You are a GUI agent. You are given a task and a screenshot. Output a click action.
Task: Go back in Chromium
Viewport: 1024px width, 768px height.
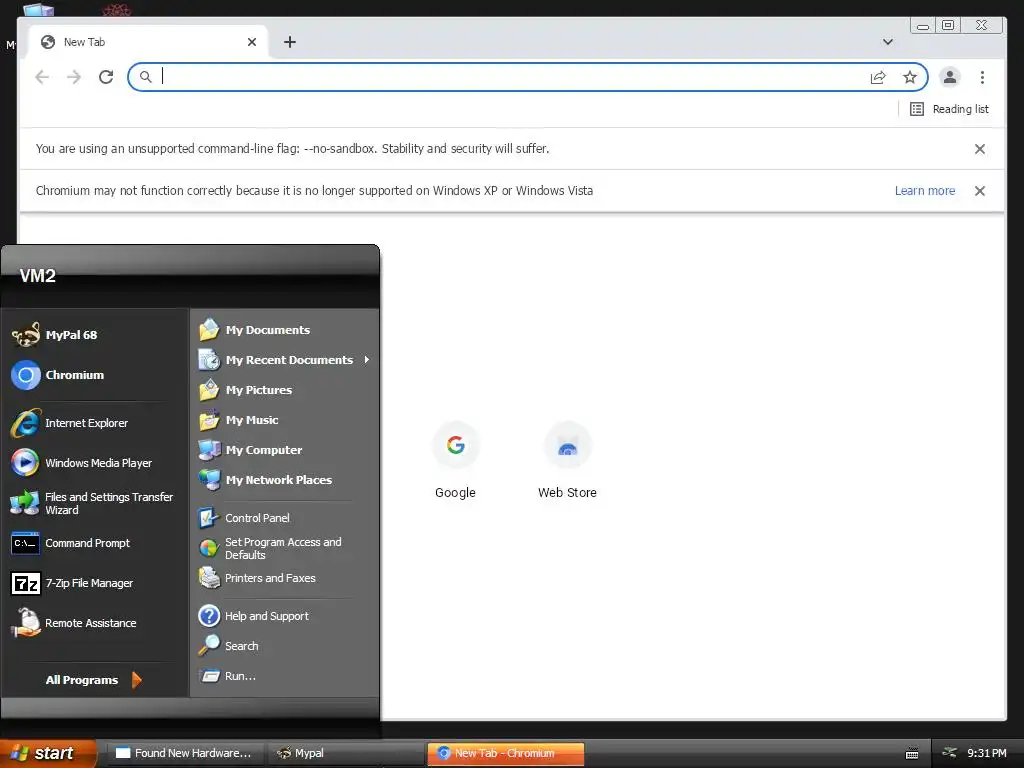pos(42,77)
